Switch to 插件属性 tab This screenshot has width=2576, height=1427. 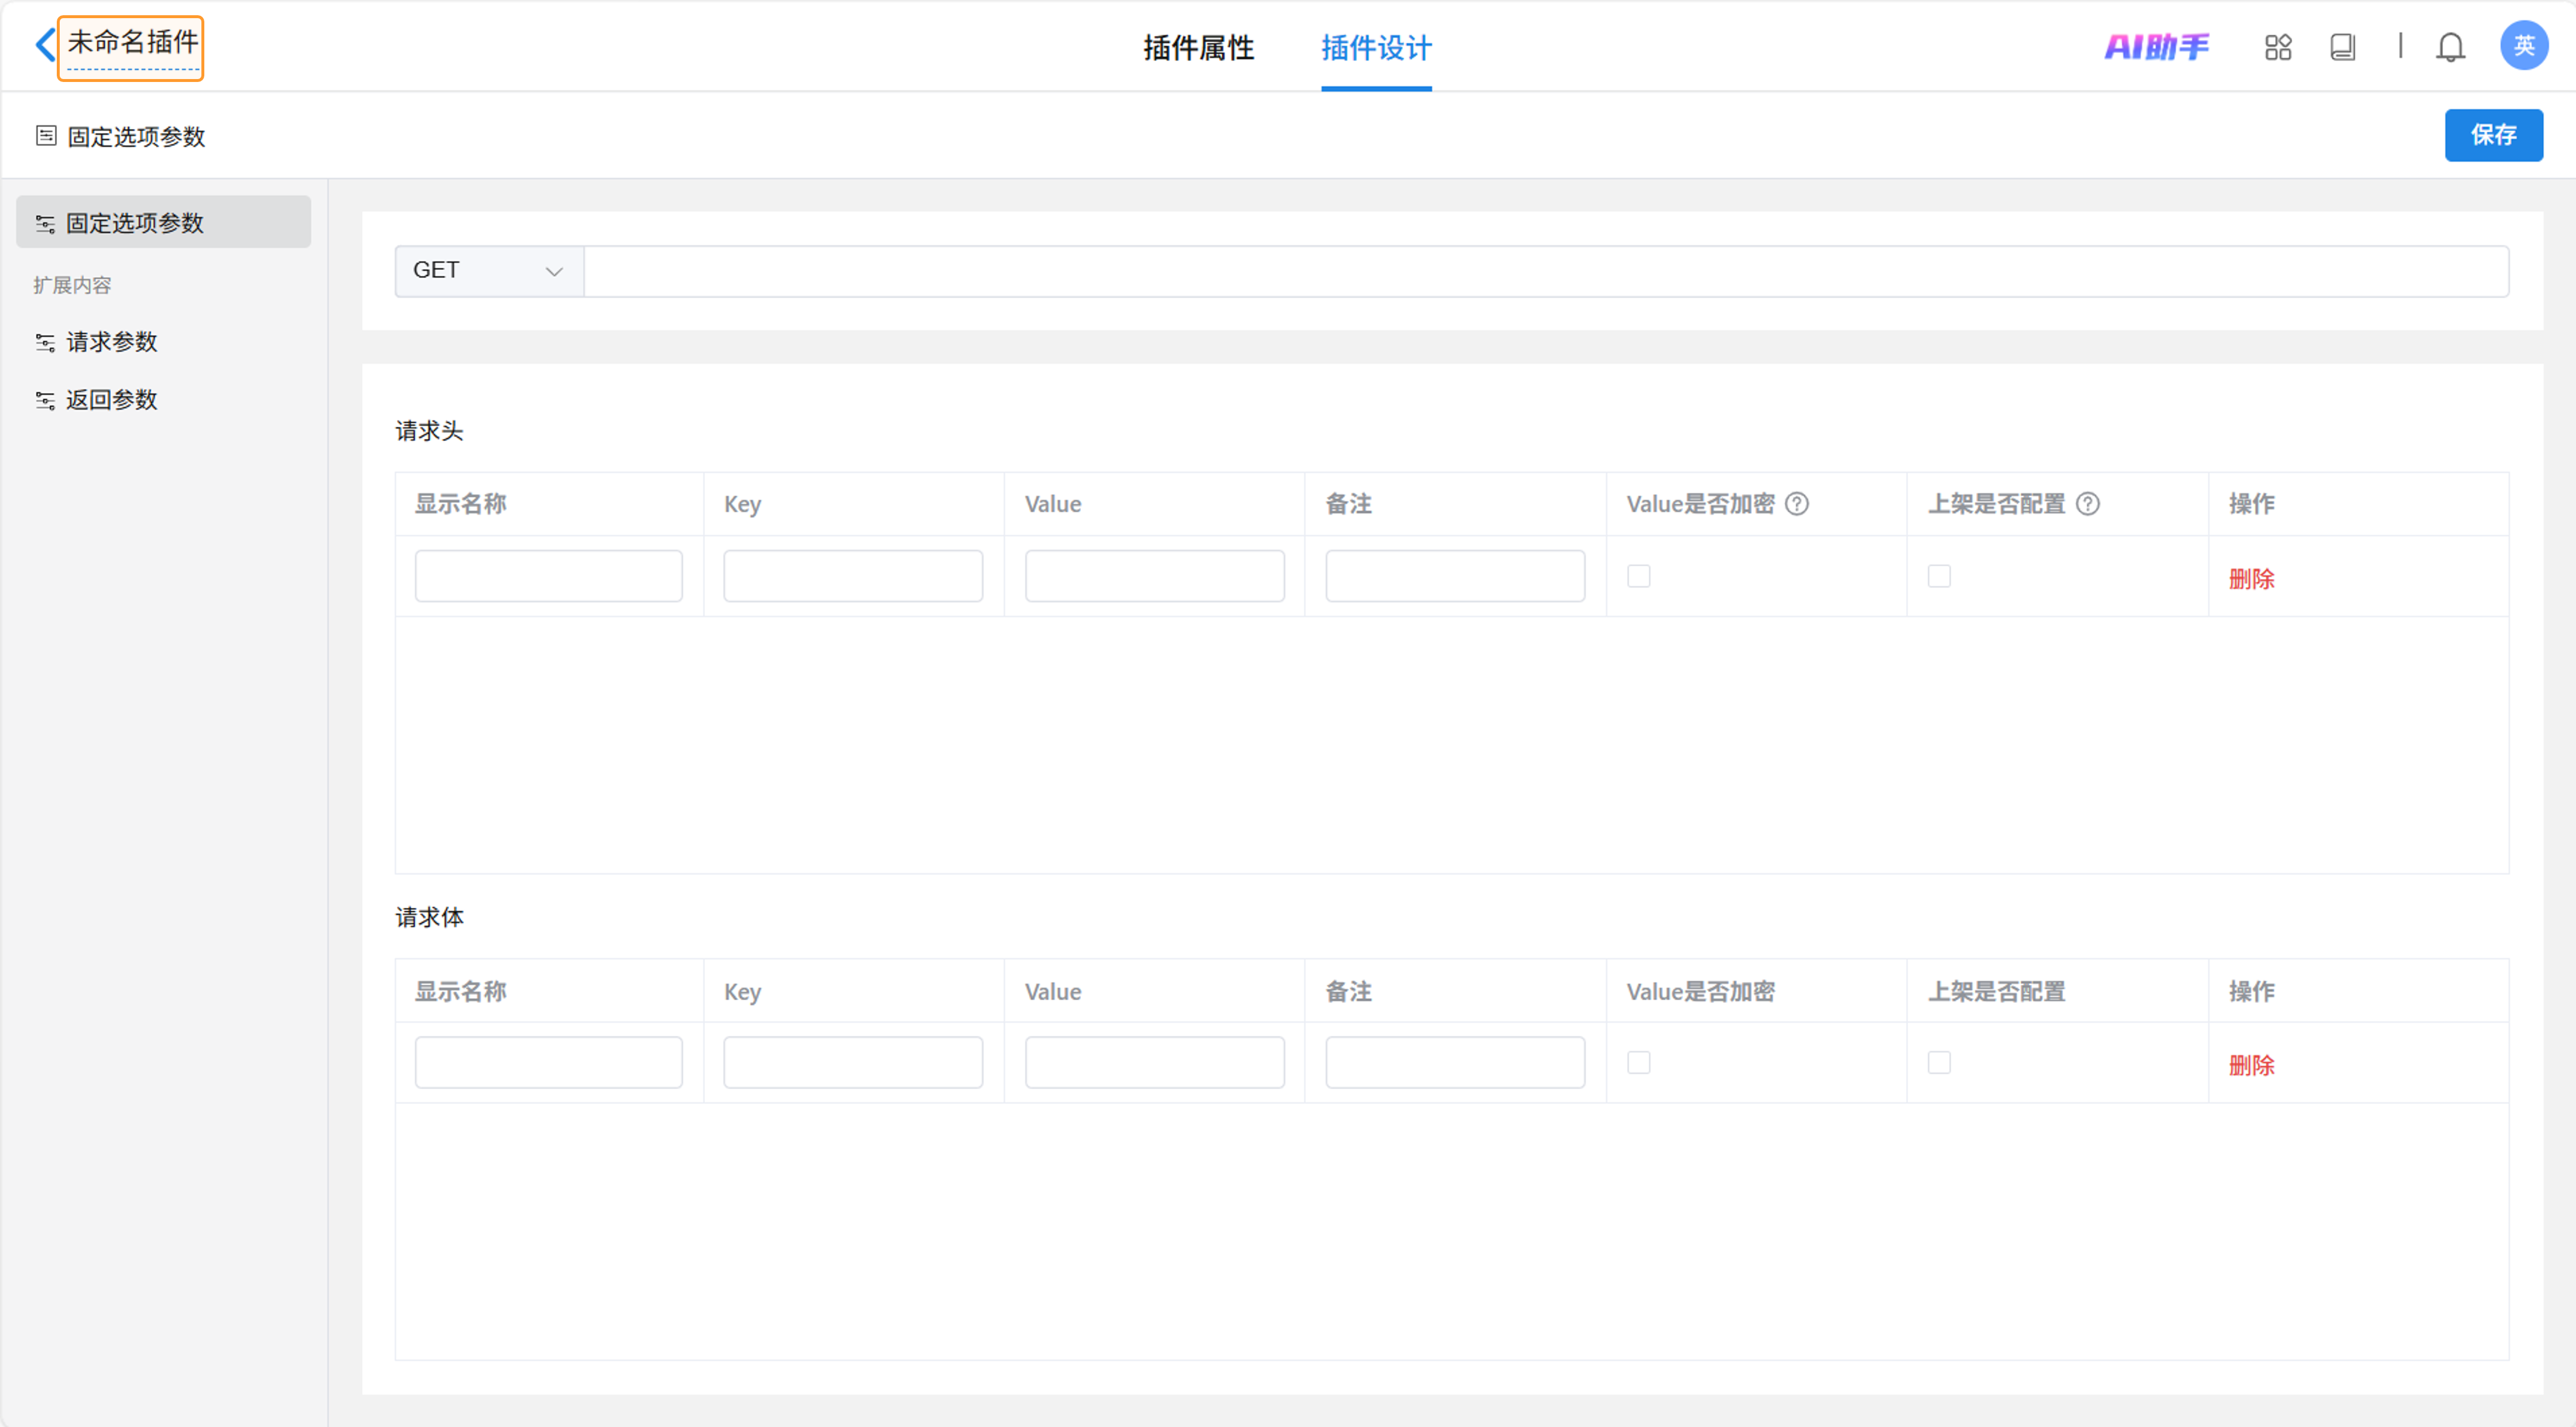[x=1198, y=48]
